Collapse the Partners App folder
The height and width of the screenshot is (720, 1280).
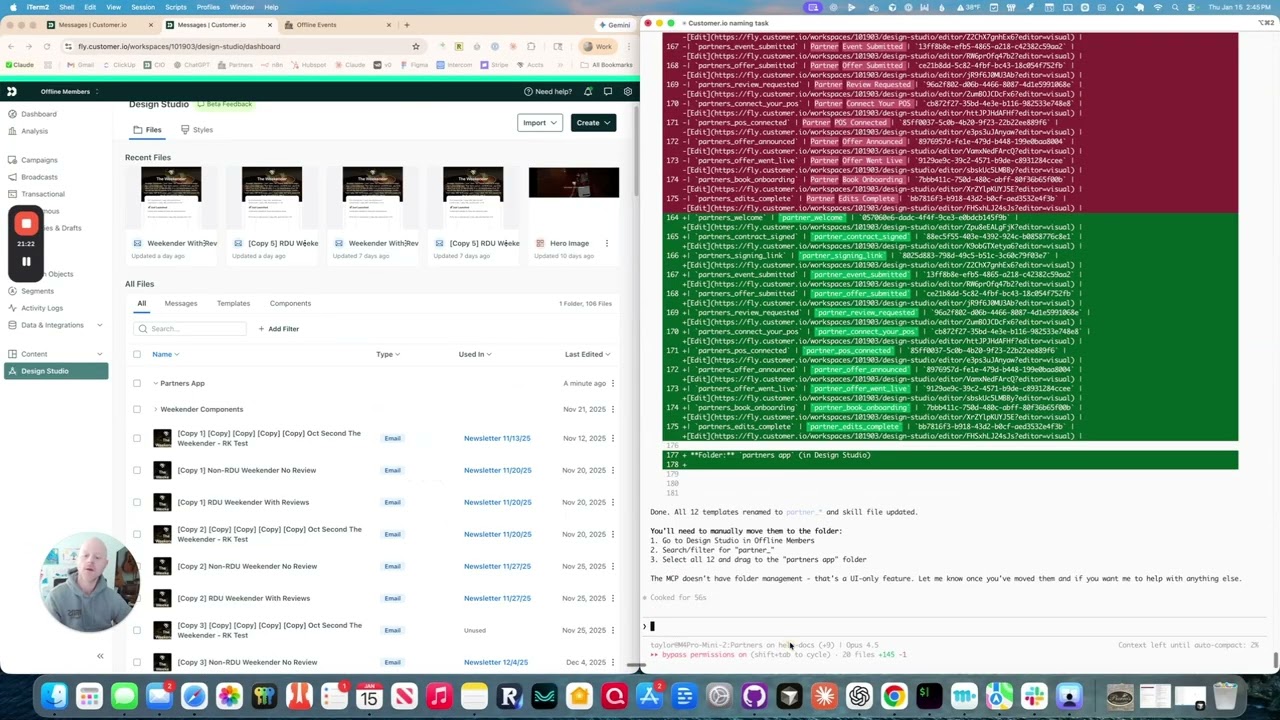tap(155, 383)
